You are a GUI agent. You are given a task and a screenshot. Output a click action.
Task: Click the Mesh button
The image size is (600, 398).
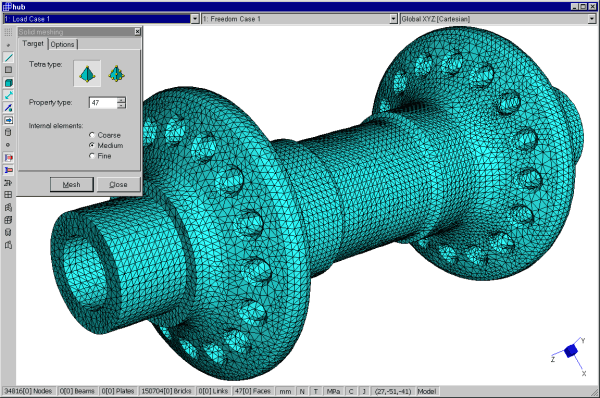[72, 184]
